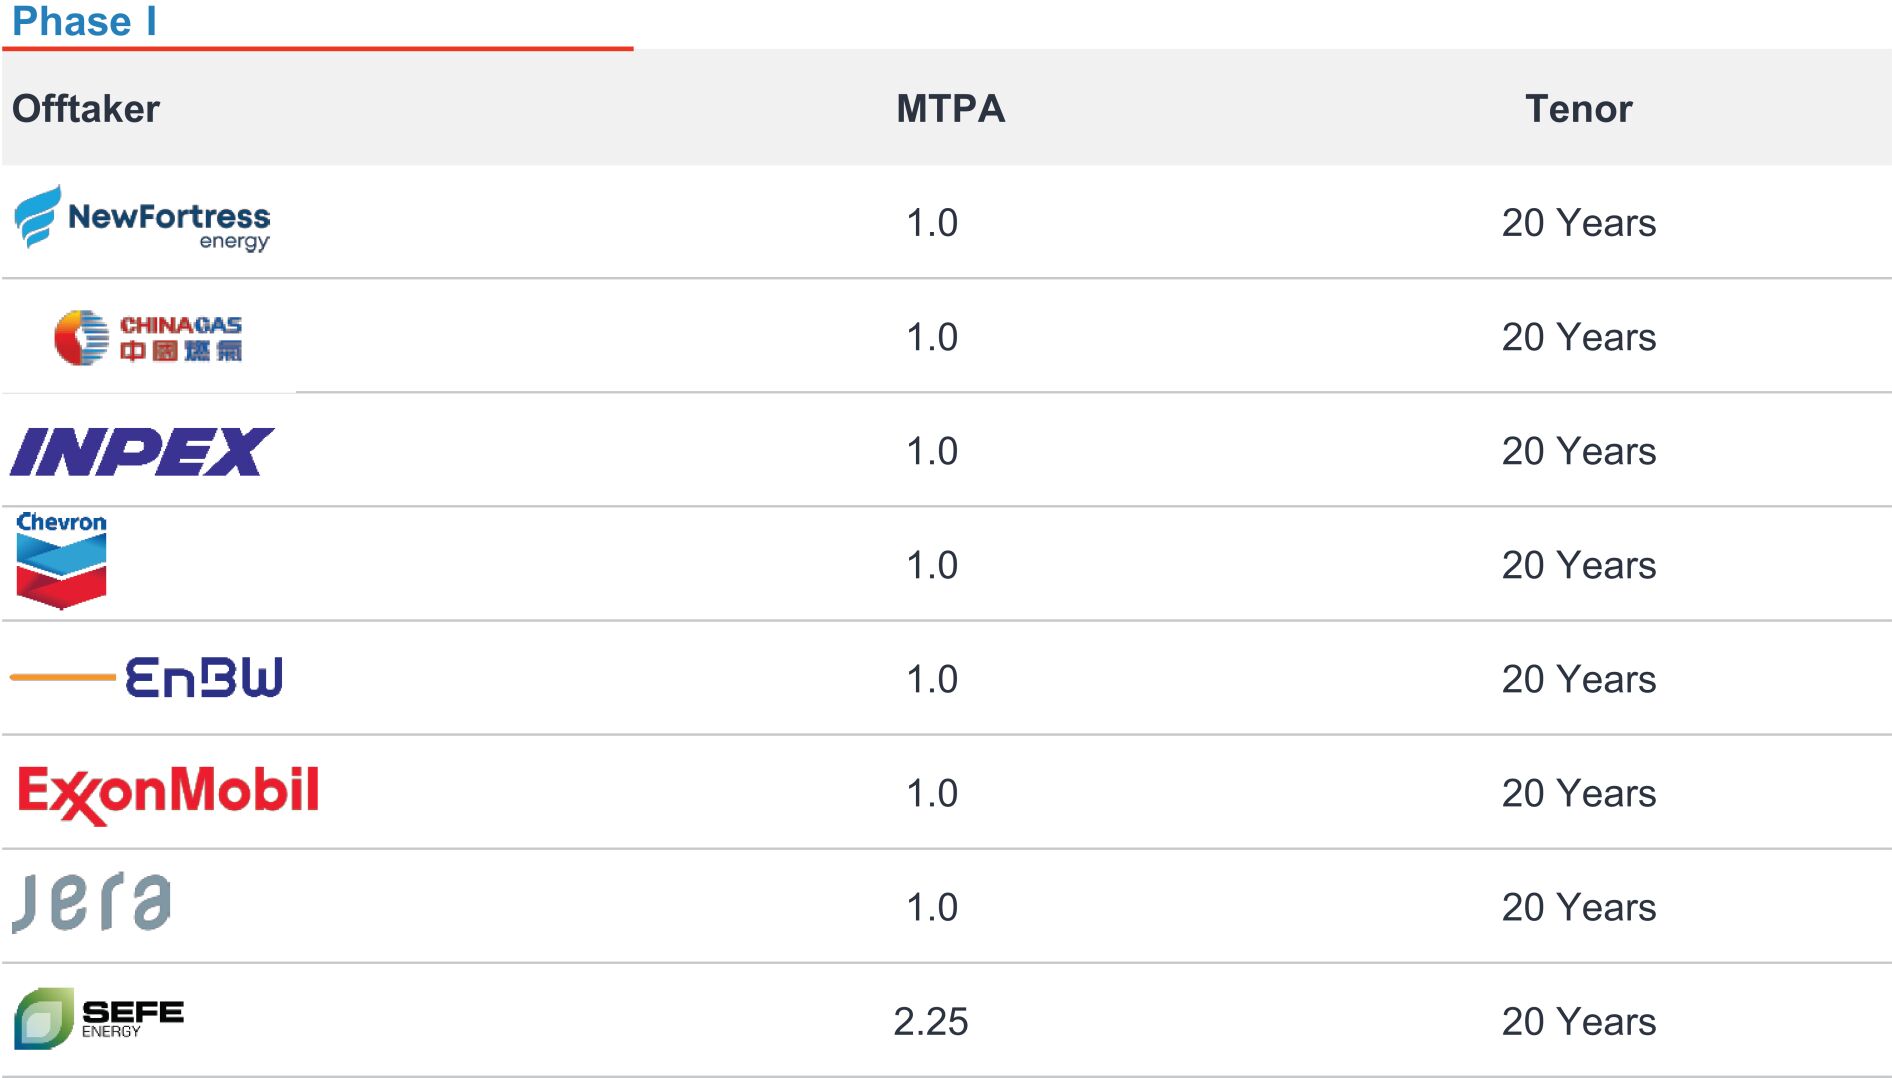Click the China Gas logo

(x=148, y=337)
